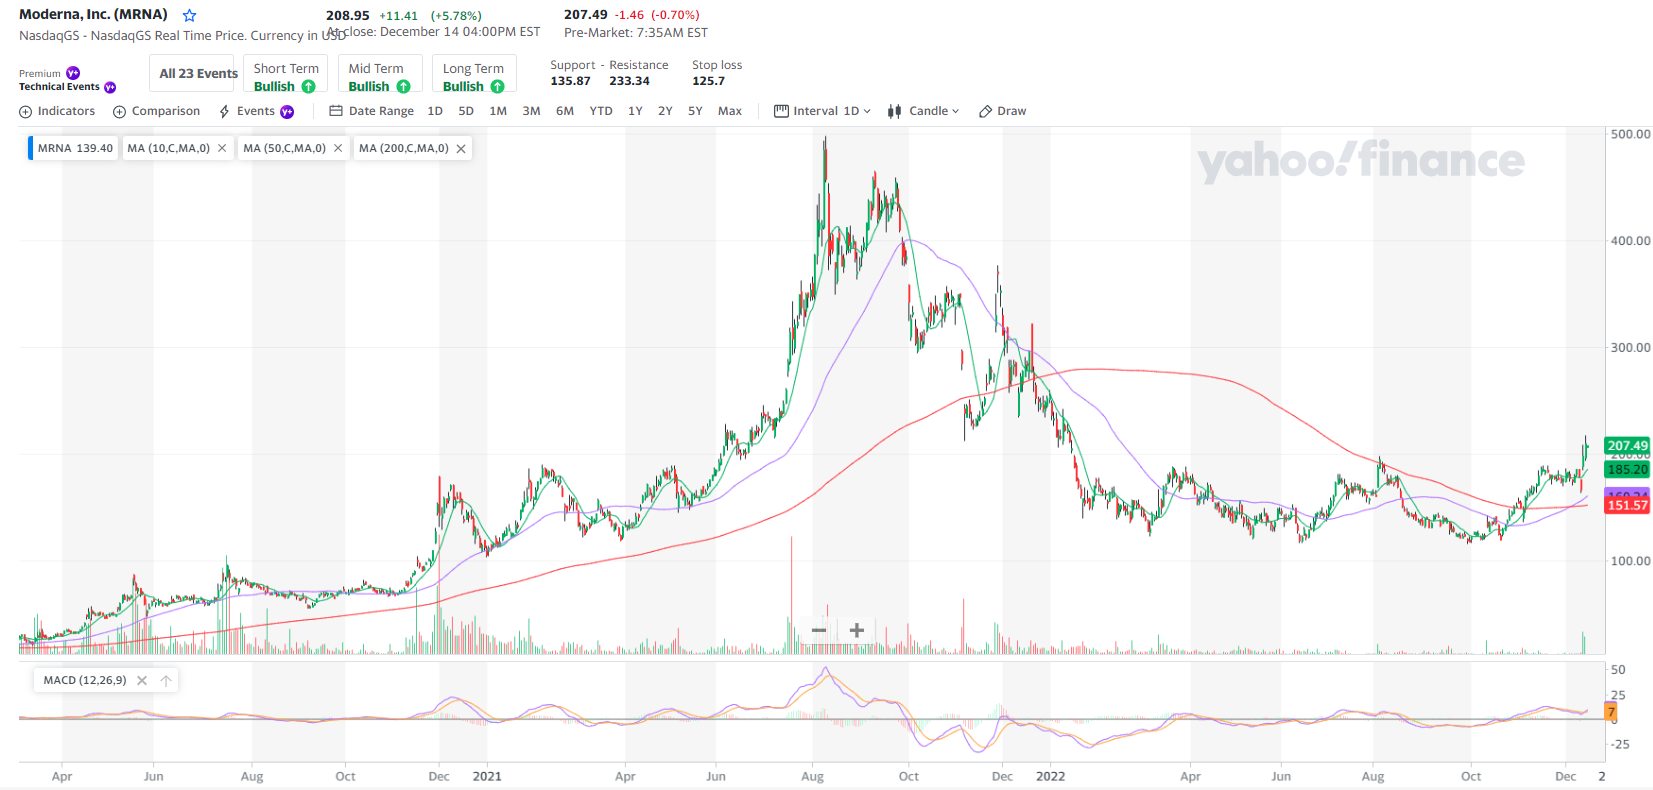Click the MA (200,C,MA,0) label

click(404, 148)
